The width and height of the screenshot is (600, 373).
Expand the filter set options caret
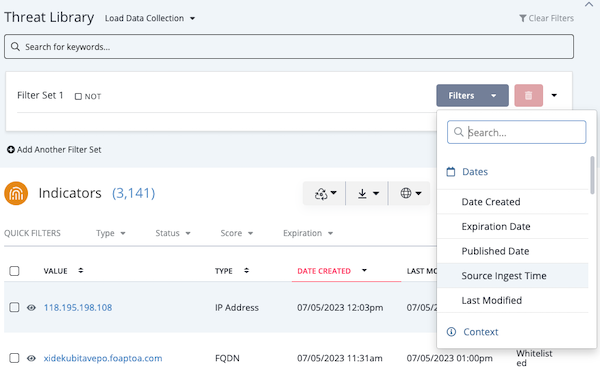(554, 95)
